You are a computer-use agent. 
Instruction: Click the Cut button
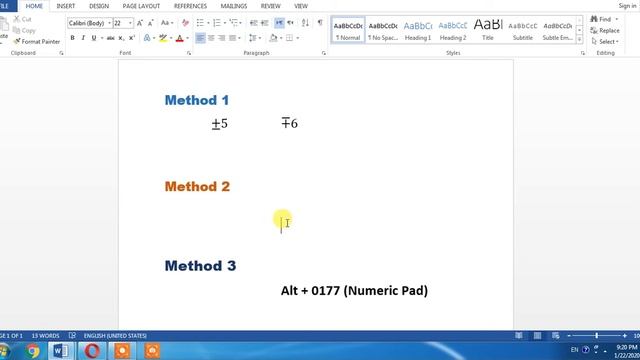pos(22,19)
